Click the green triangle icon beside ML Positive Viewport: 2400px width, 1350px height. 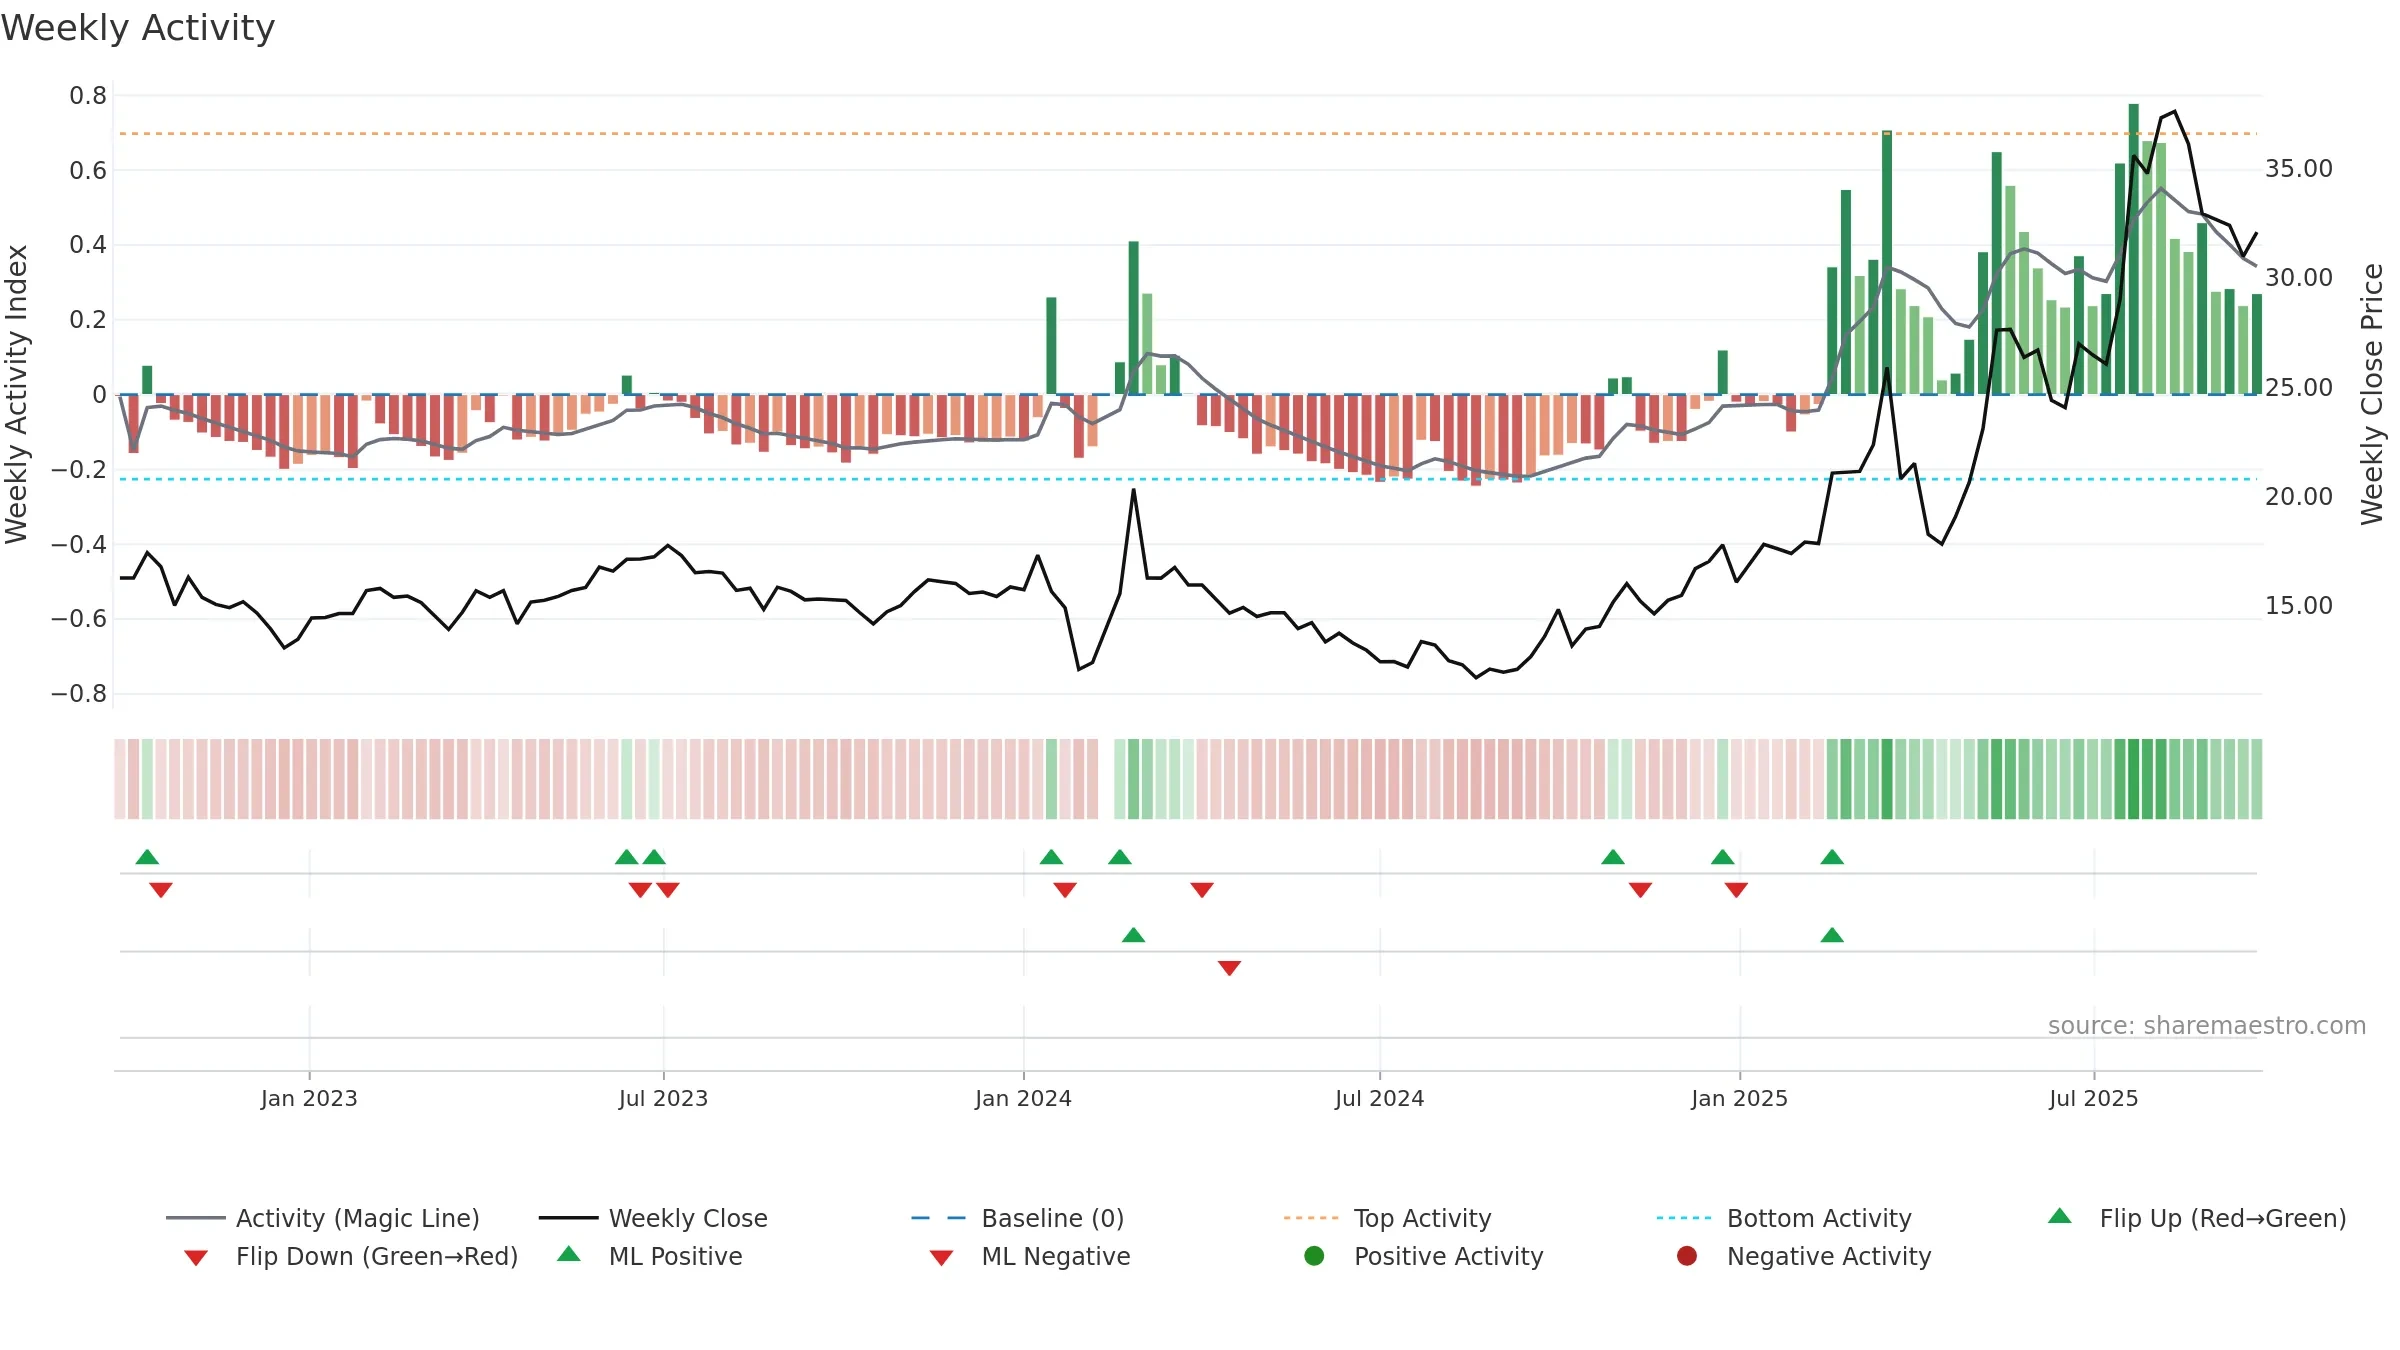point(569,1254)
